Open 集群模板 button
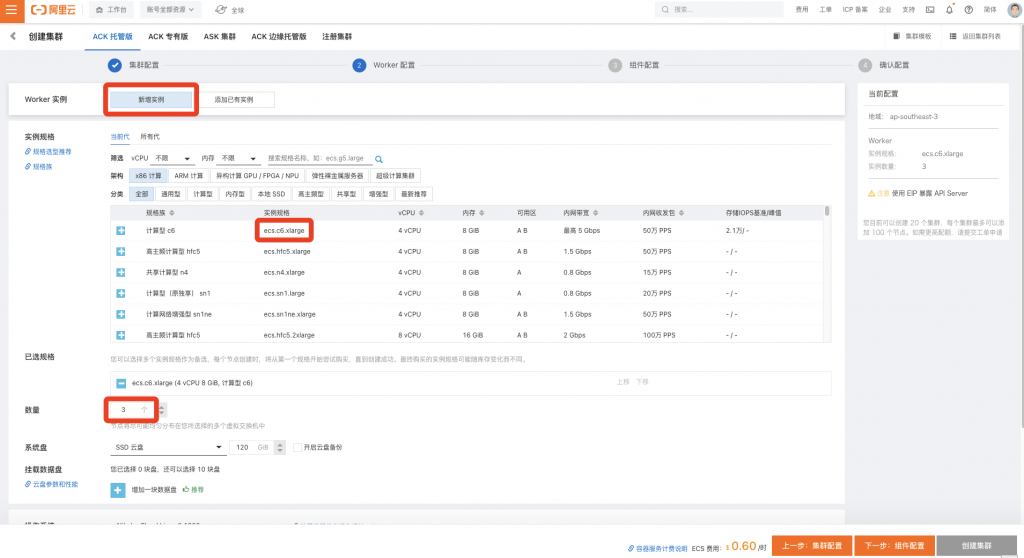The image size is (1024, 558). (x=912, y=37)
